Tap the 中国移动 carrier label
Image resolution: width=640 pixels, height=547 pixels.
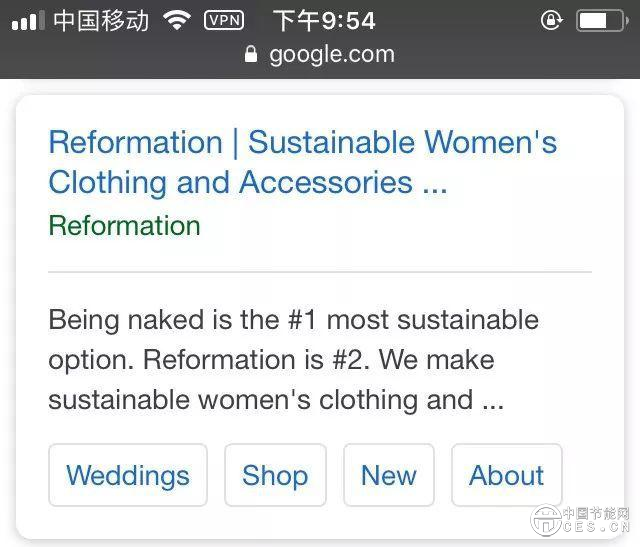[x=100, y=20]
